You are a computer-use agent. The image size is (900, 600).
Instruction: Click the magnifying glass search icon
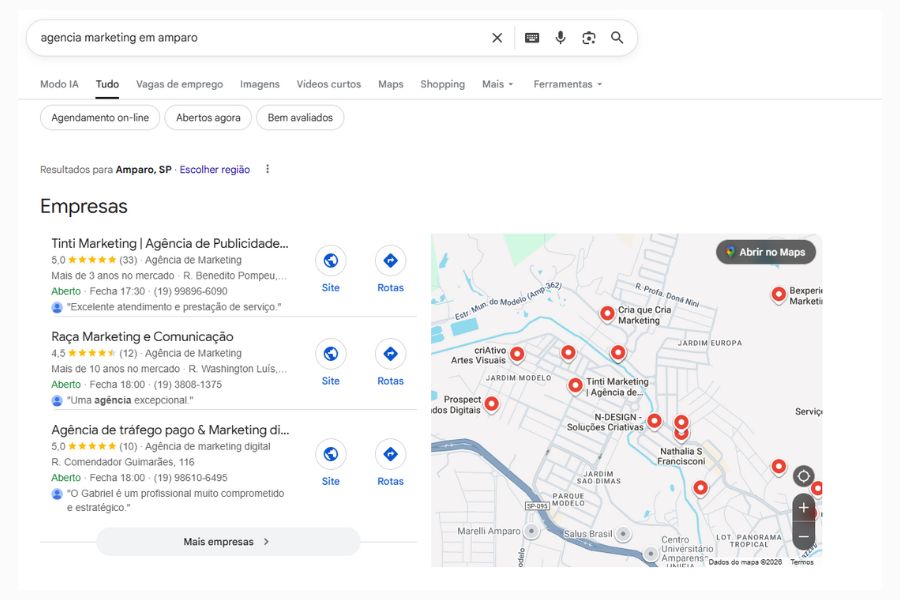(x=617, y=38)
